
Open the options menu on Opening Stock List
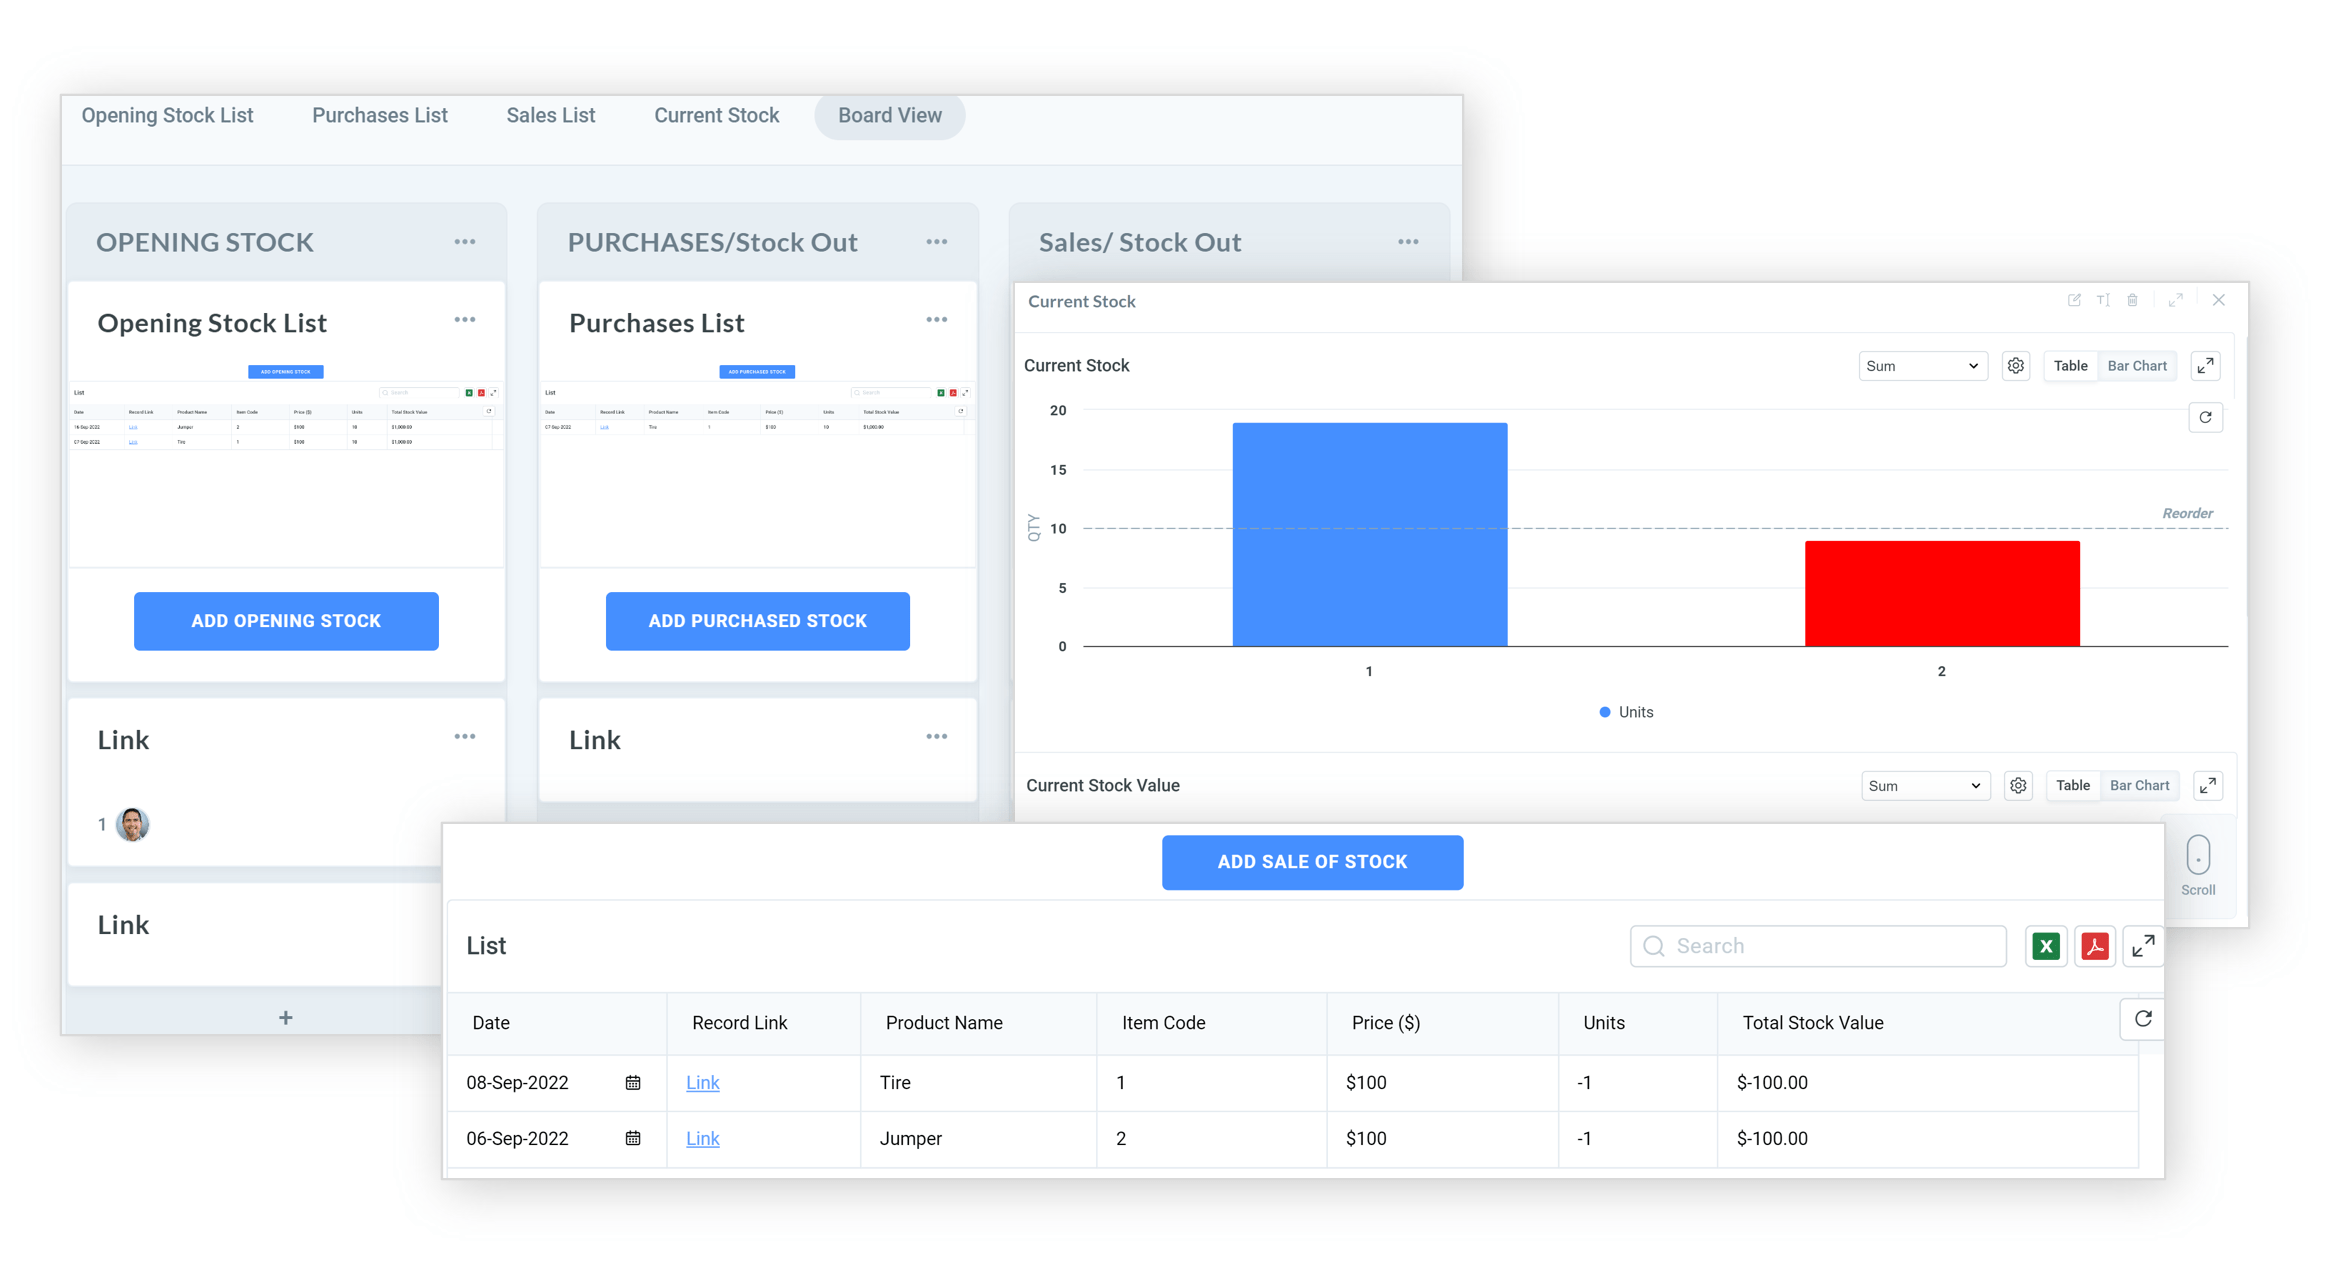tap(464, 320)
